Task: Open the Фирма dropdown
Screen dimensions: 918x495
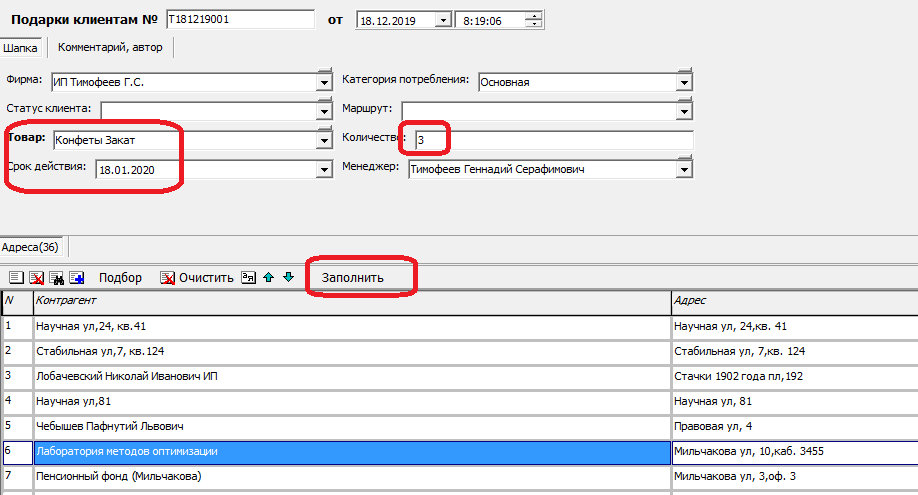Action: pos(323,81)
